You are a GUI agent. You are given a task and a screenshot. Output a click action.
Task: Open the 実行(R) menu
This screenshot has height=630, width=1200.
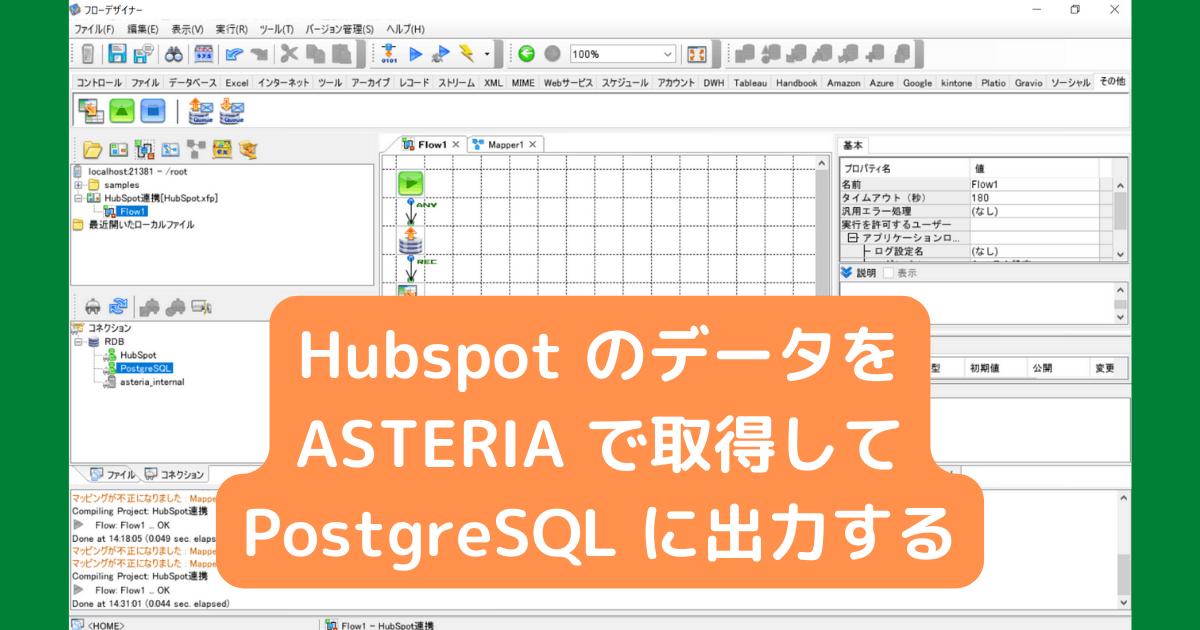click(232, 29)
